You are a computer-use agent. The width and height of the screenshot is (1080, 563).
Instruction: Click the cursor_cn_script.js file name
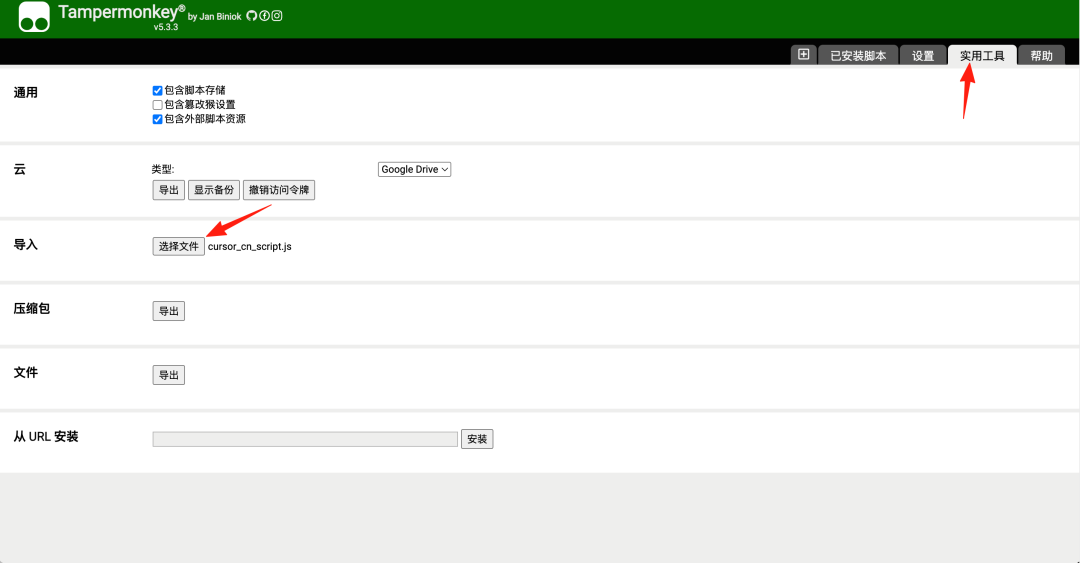[x=249, y=247]
